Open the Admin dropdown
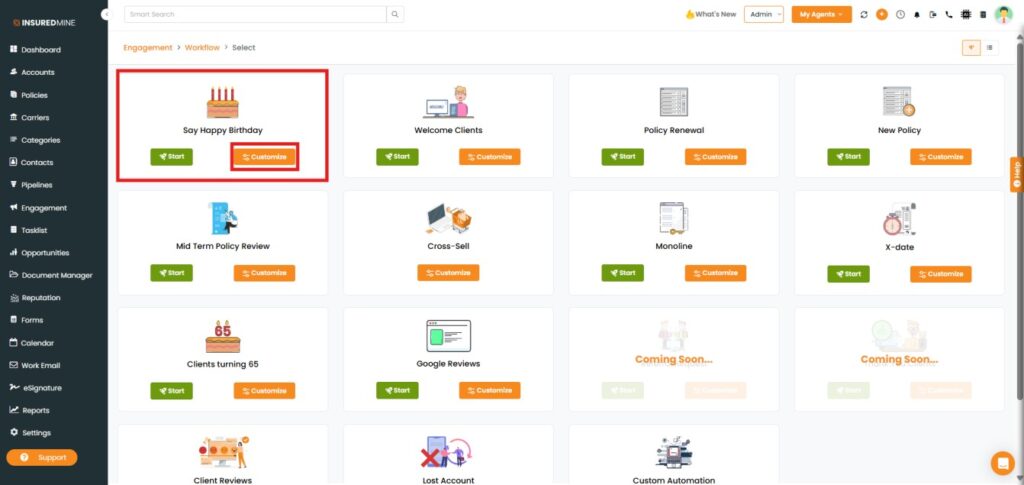 [x=764, y=15]
